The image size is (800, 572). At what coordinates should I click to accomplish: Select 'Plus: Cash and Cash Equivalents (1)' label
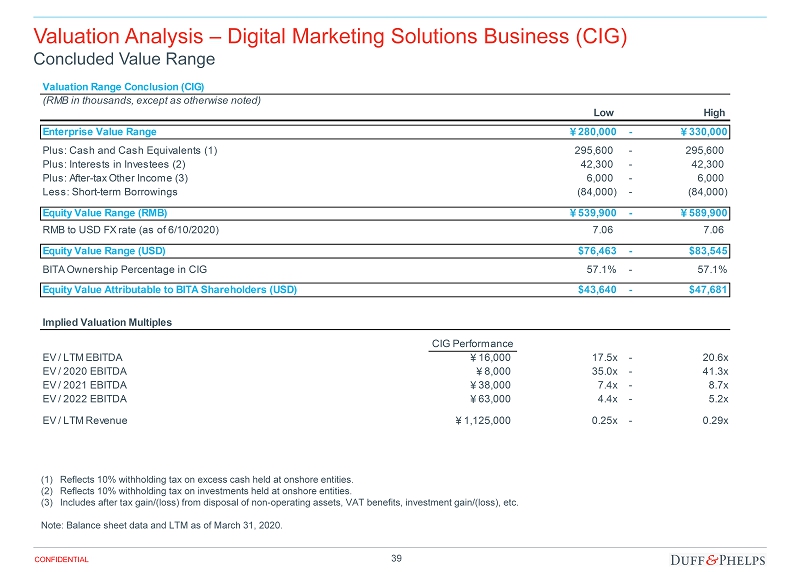130,151
